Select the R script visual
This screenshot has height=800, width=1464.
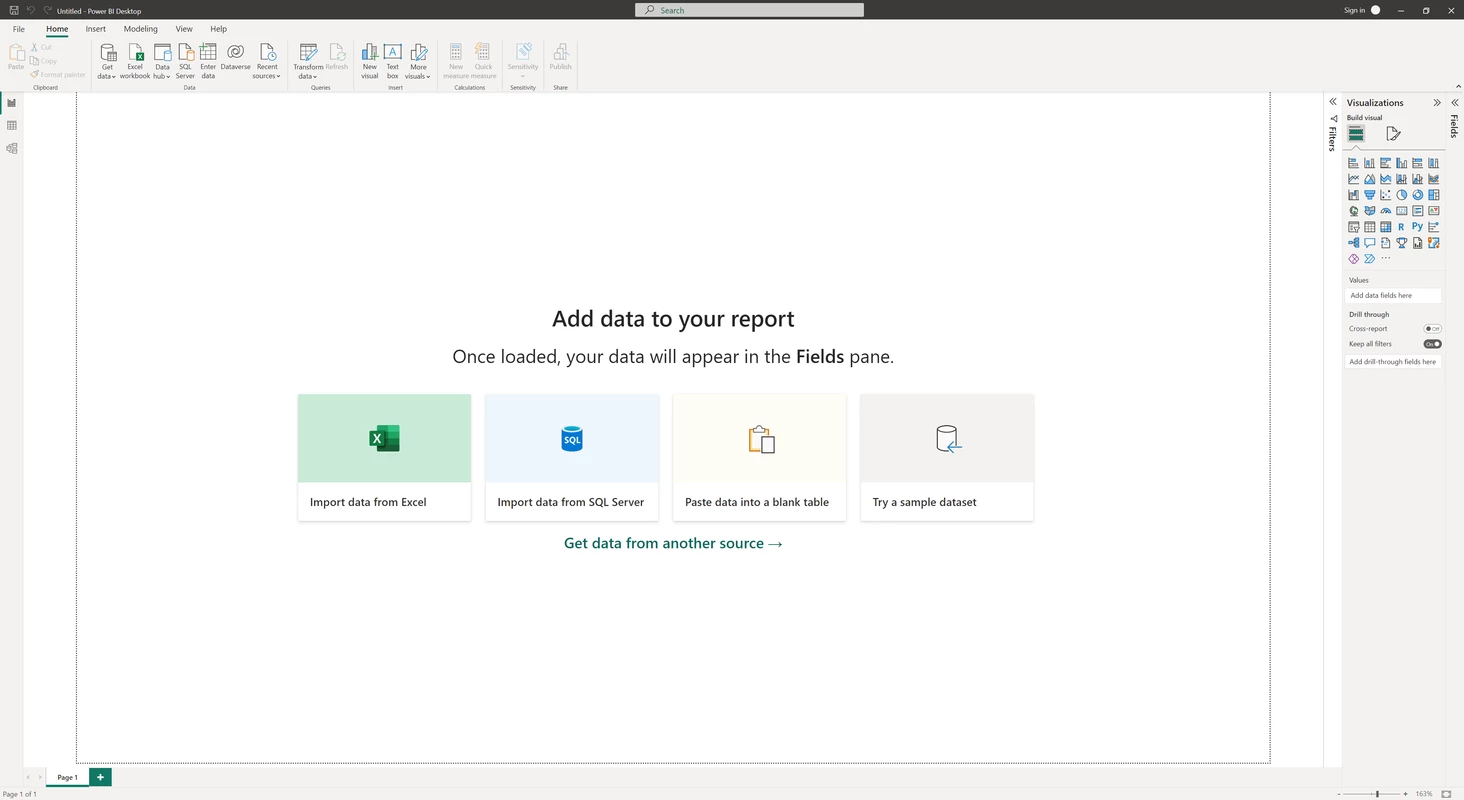1401,227
